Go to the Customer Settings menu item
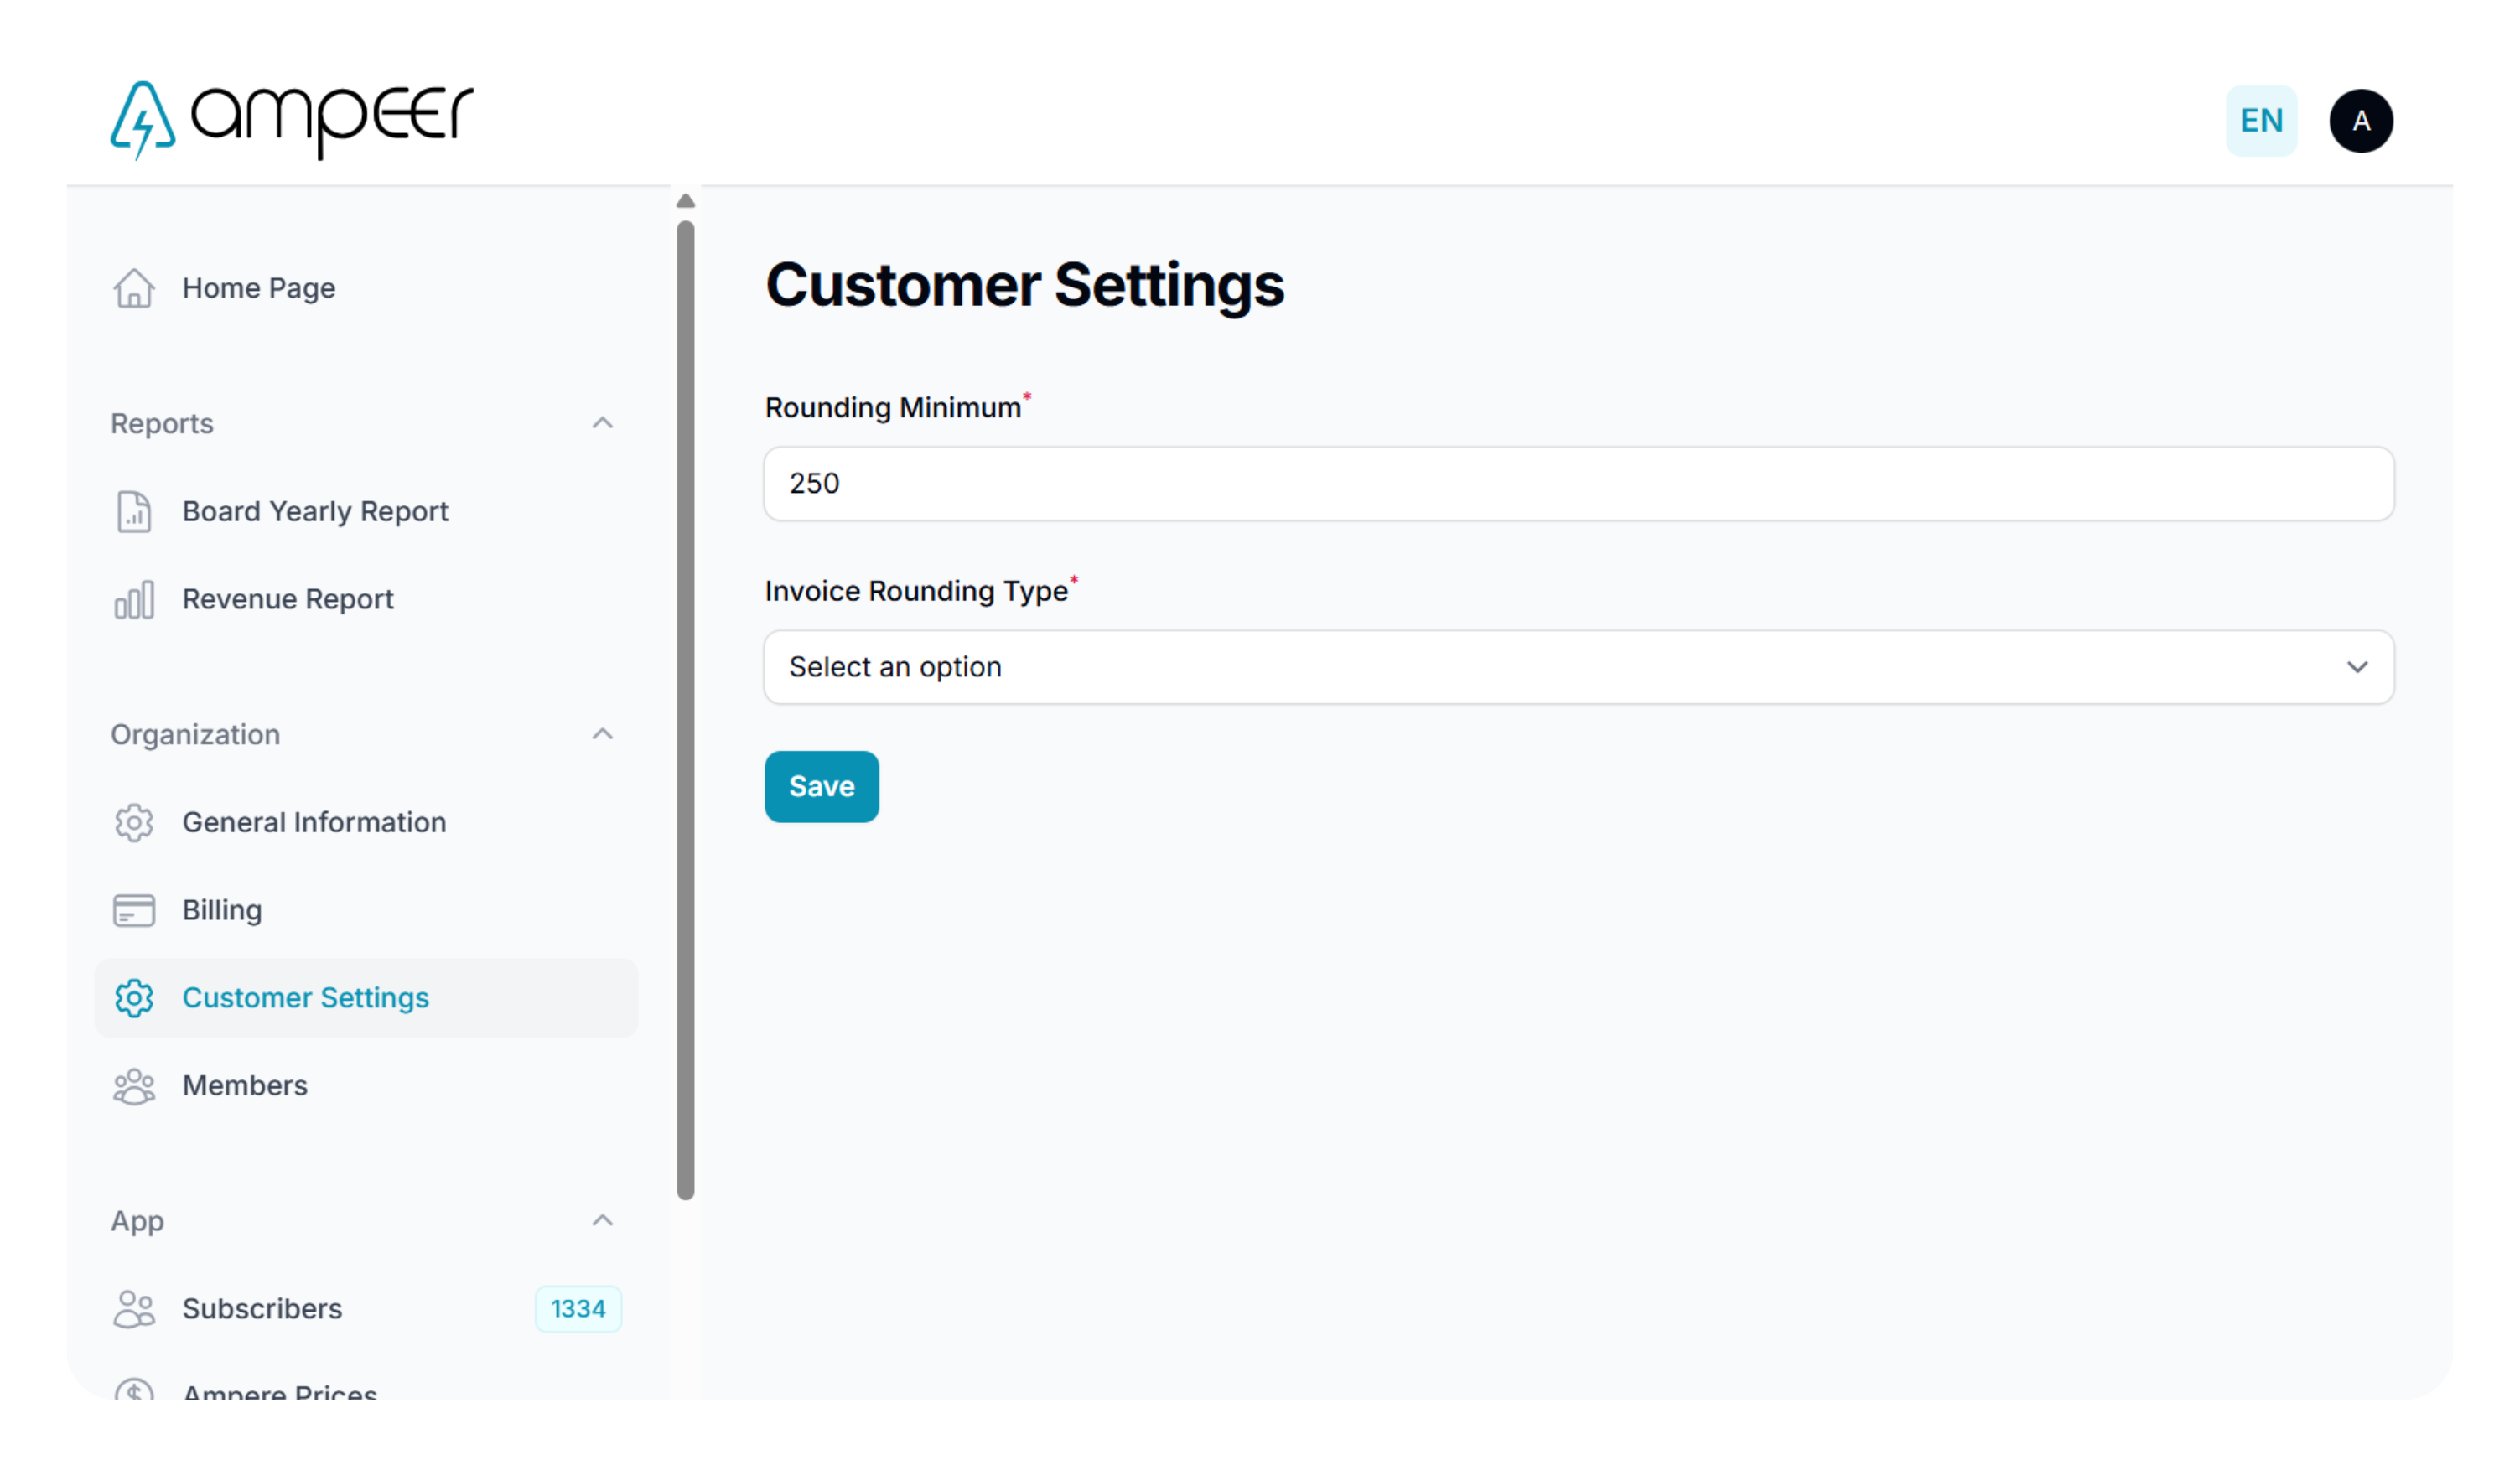 (x=367, y=998)
